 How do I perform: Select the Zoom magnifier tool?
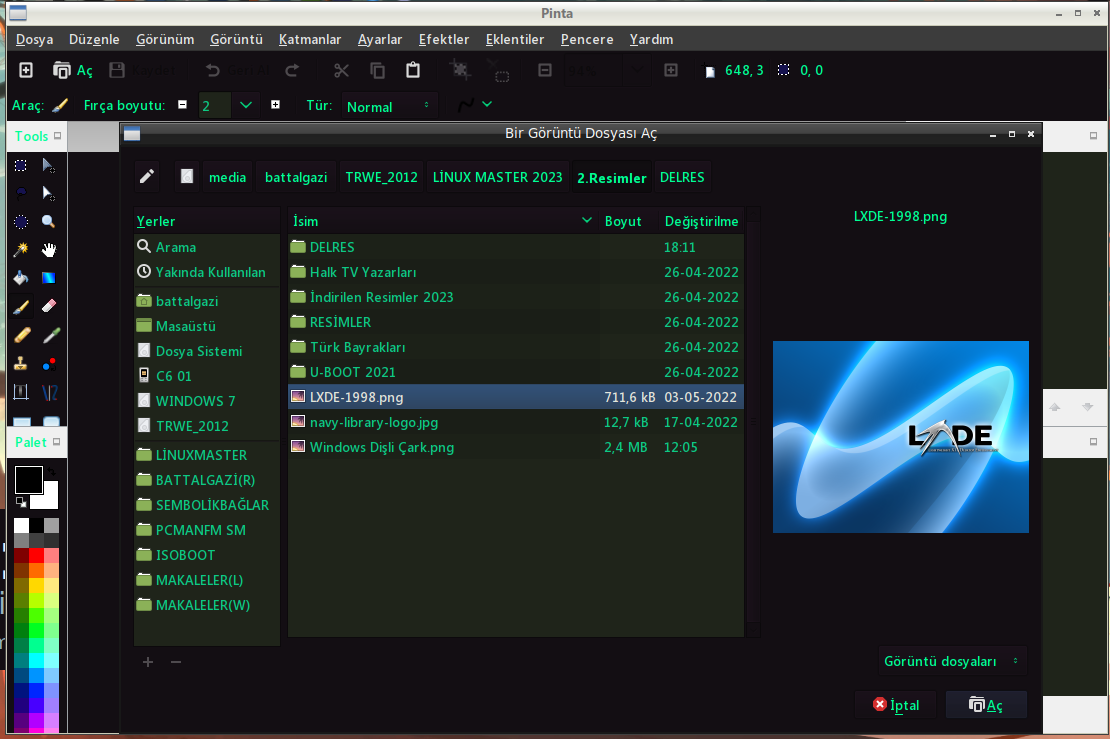[49, 222]
